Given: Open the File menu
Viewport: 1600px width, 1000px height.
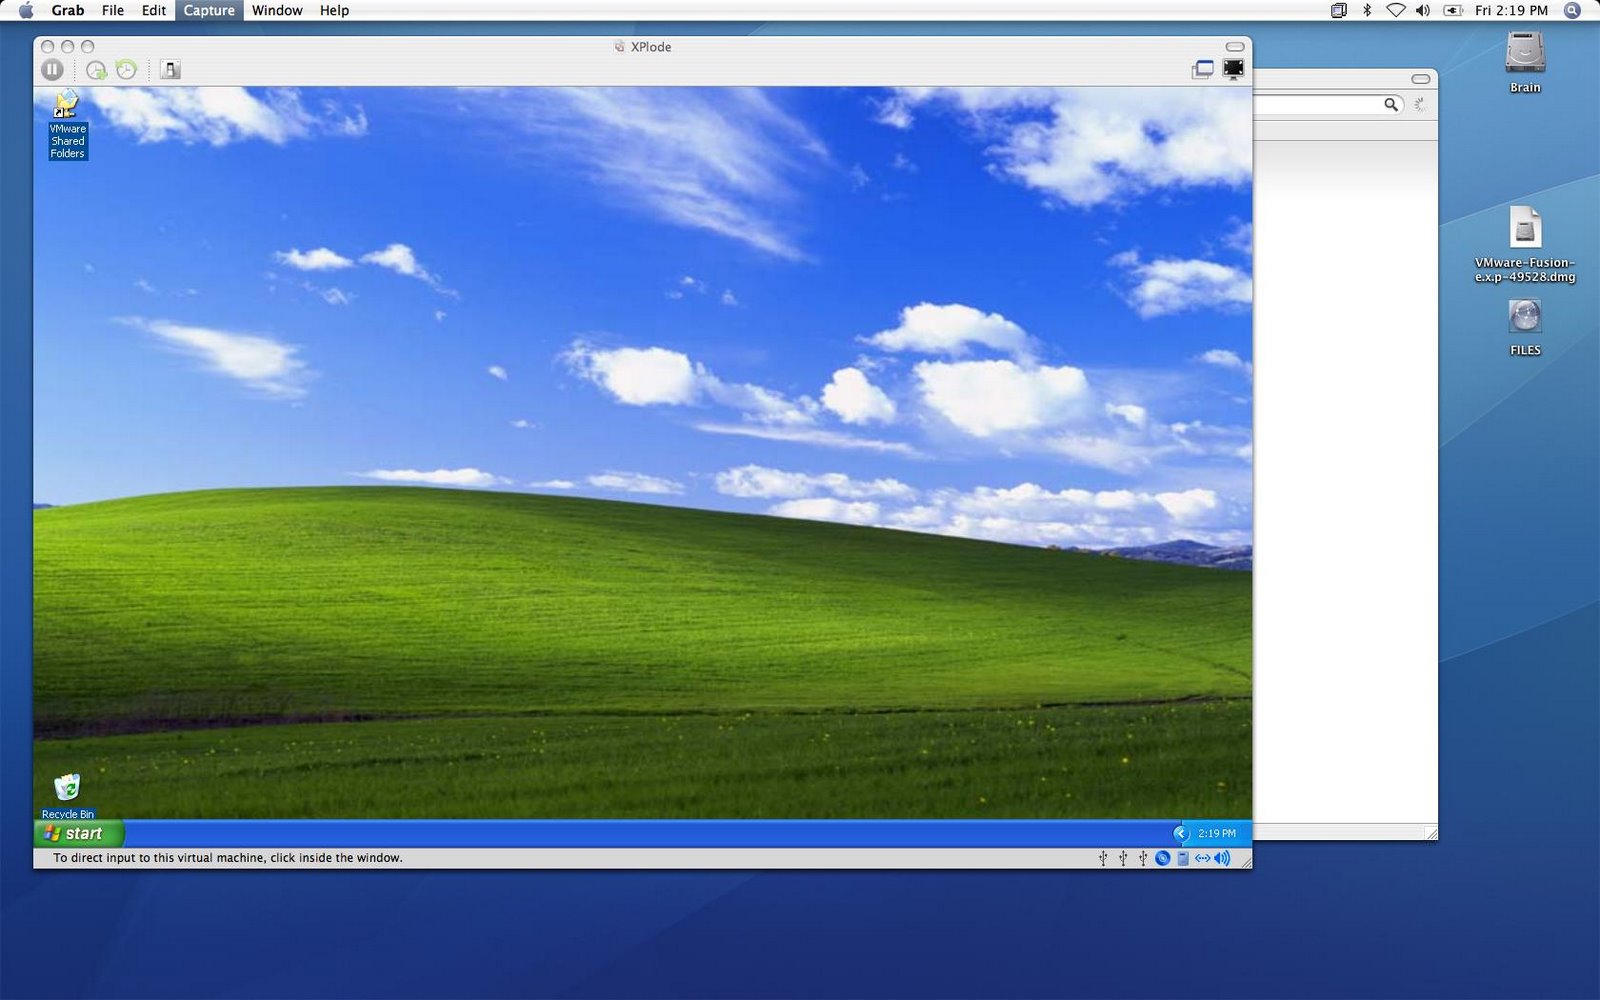Looking at the screenshot, I should [113, 10].
